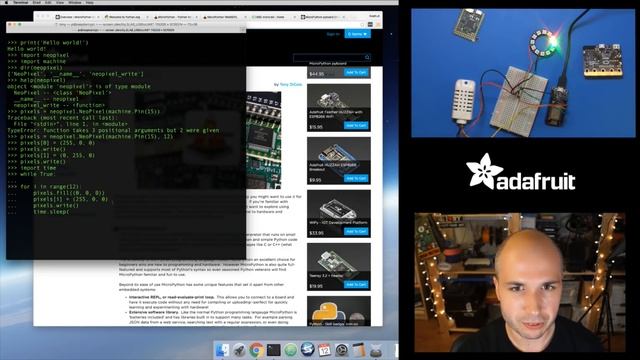Add the $19.95 Teensy 3.2 to cart
The height and width of the screenshot is (360, 640).
[356, 284]
